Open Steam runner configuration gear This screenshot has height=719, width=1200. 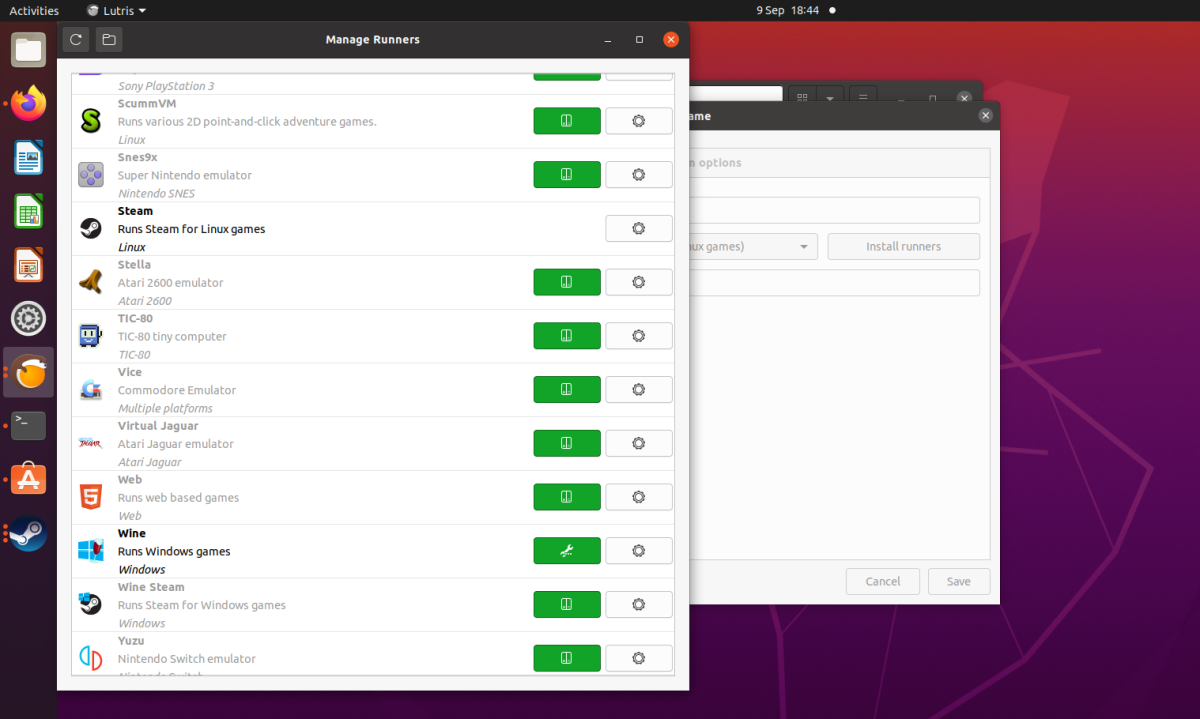[x=639, y=229]
